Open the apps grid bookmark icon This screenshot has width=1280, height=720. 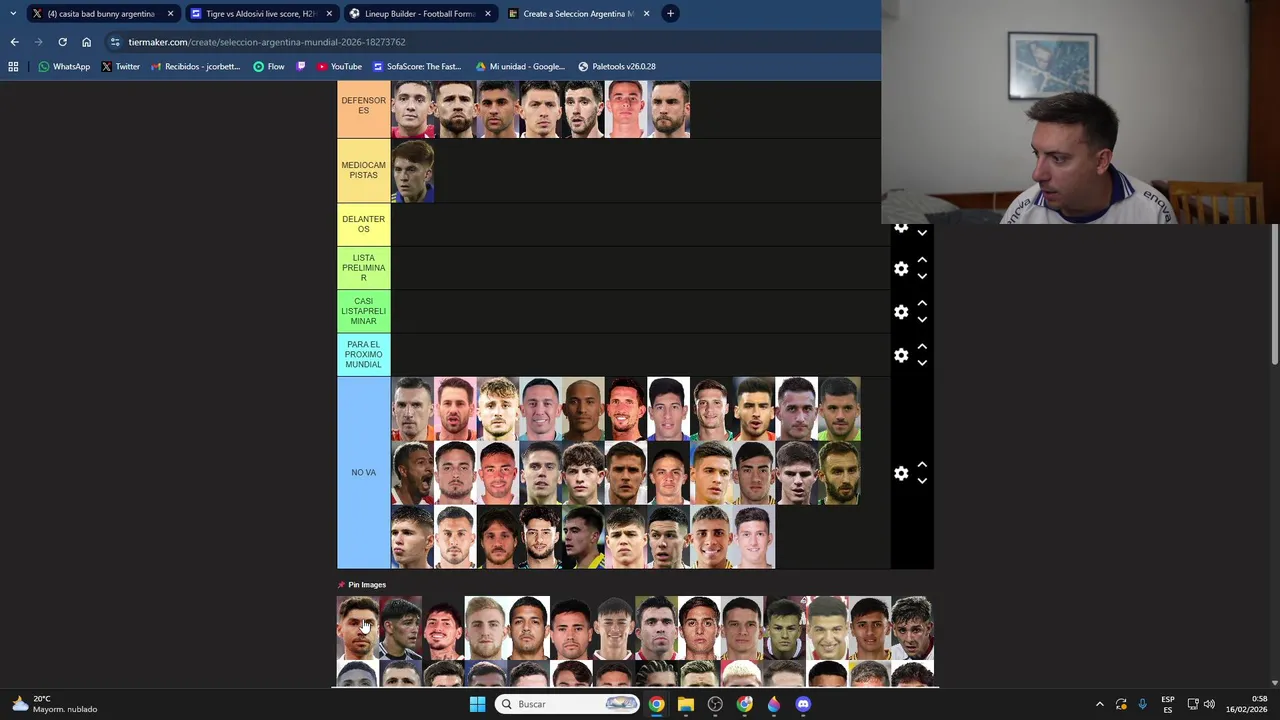click(x=13, y=67)
